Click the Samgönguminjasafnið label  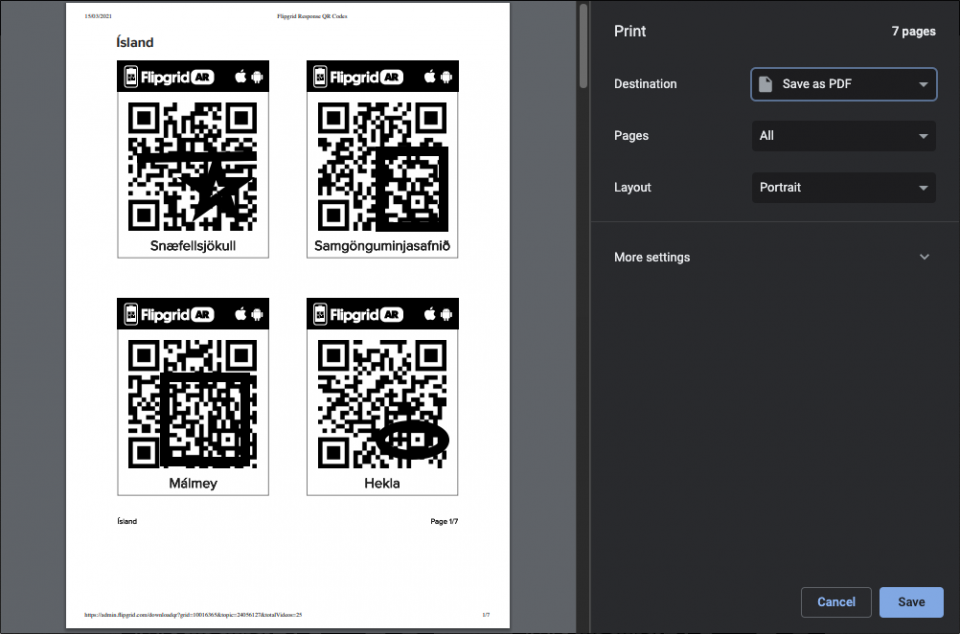point(383,246)
